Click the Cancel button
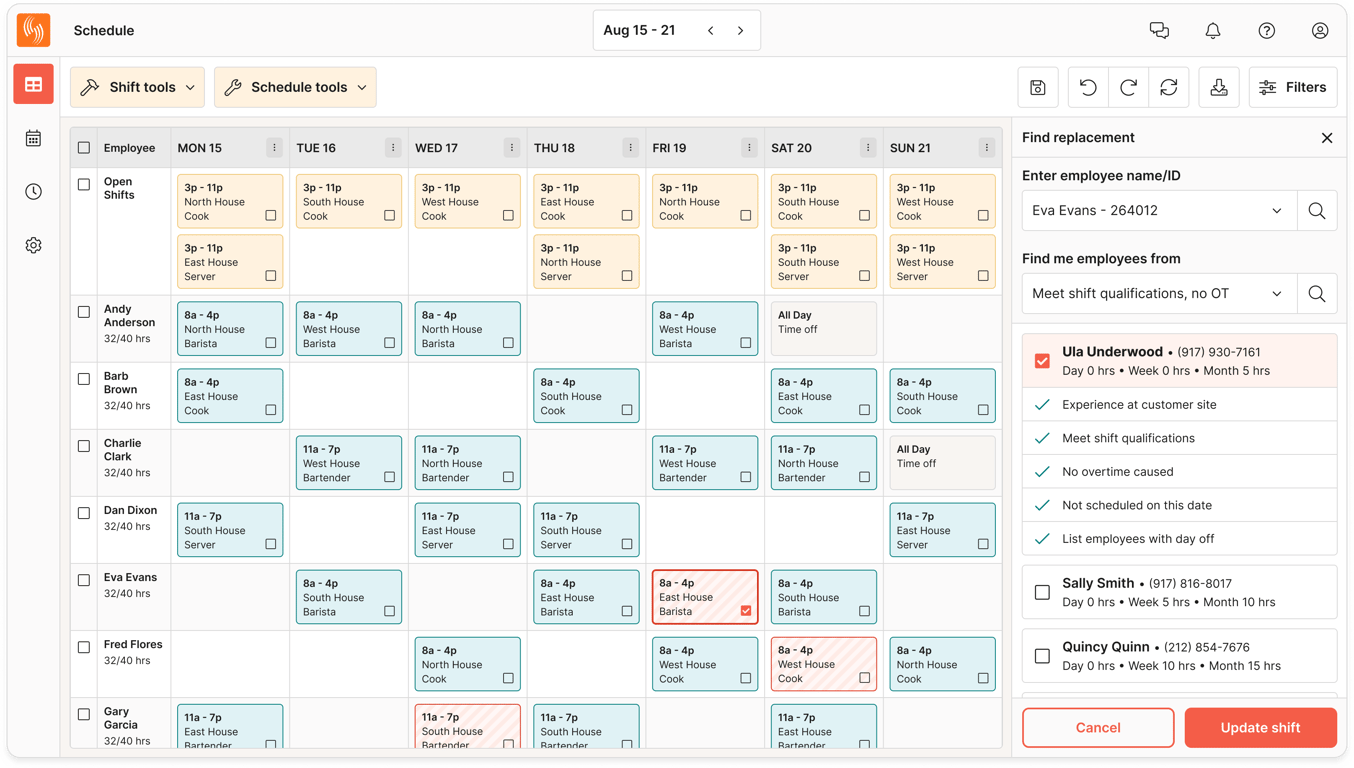 point(1098,728)
